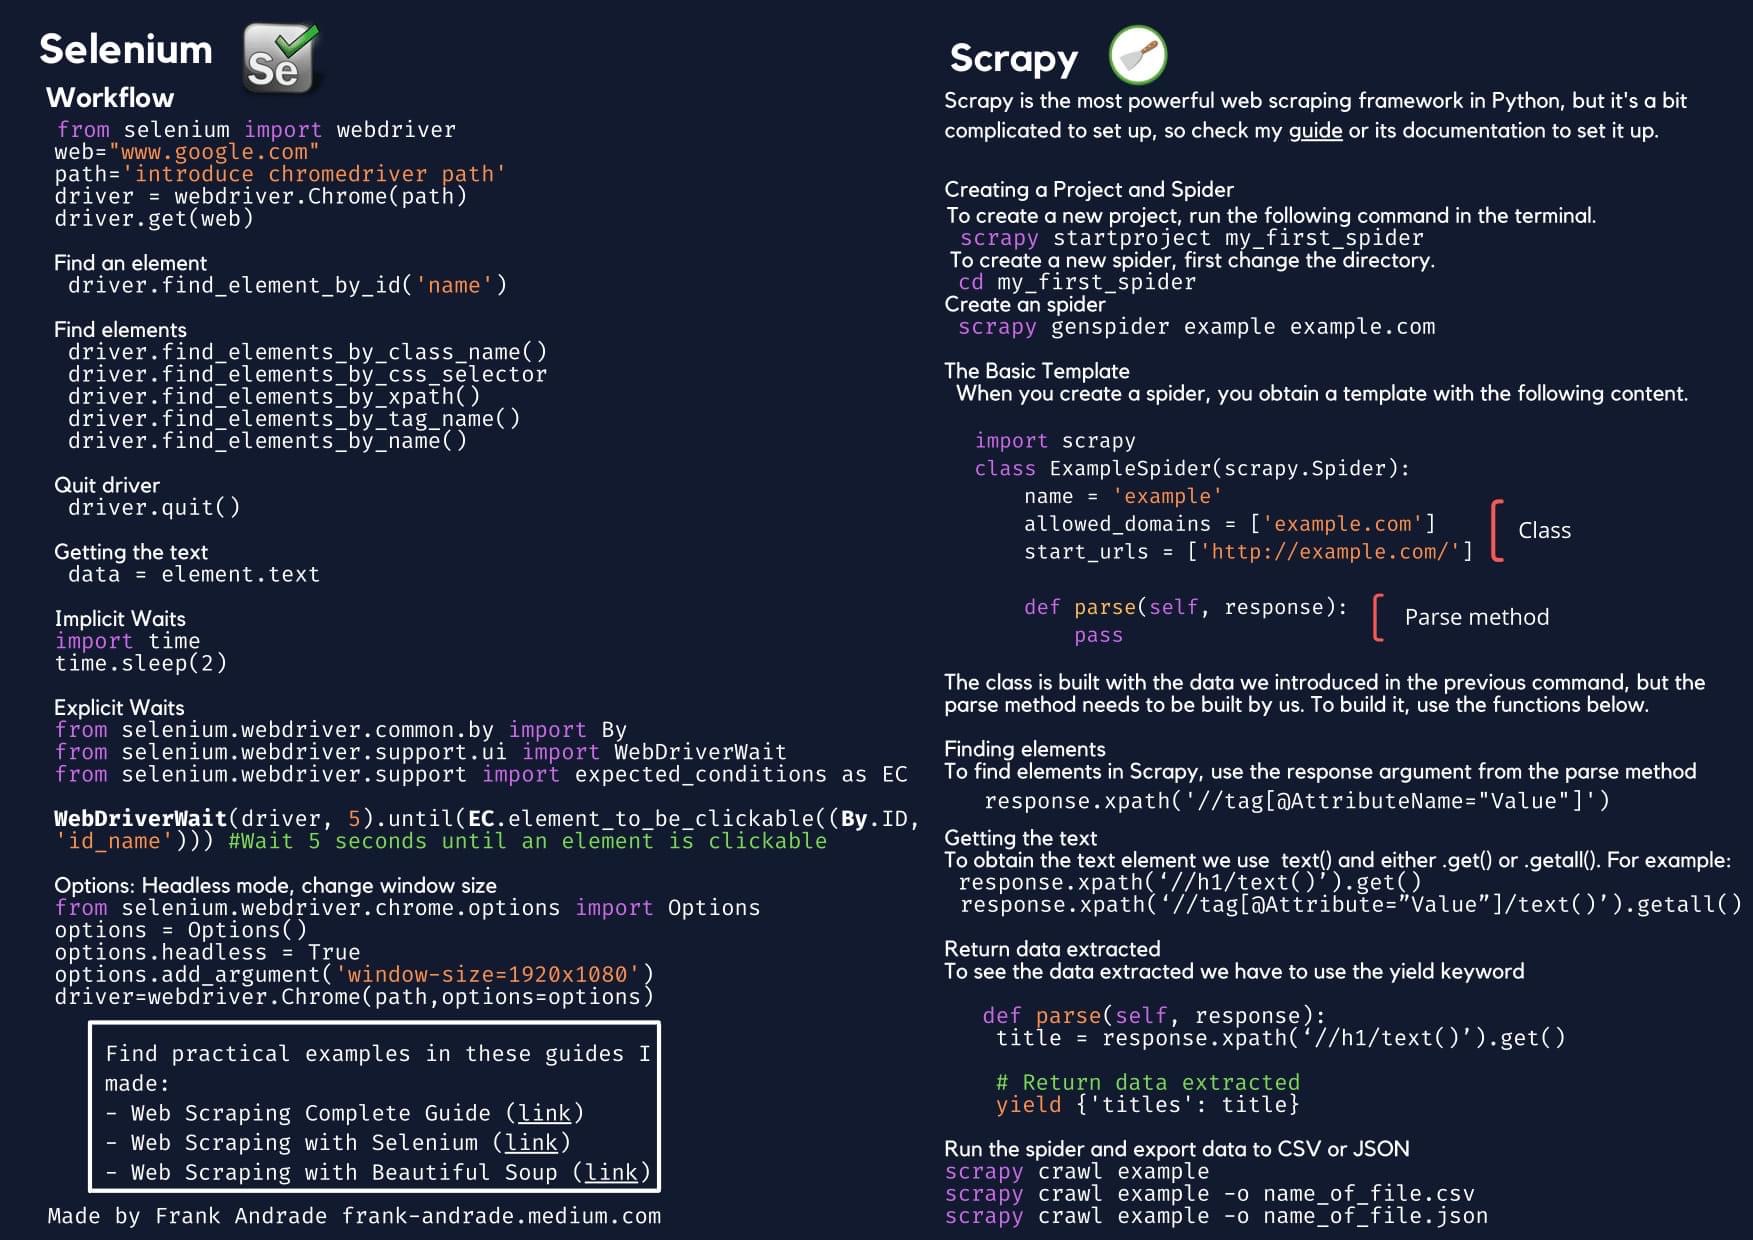
Task: Click "scrapy startproject my_first_spider" command
Action: (x=1191, y=238)
